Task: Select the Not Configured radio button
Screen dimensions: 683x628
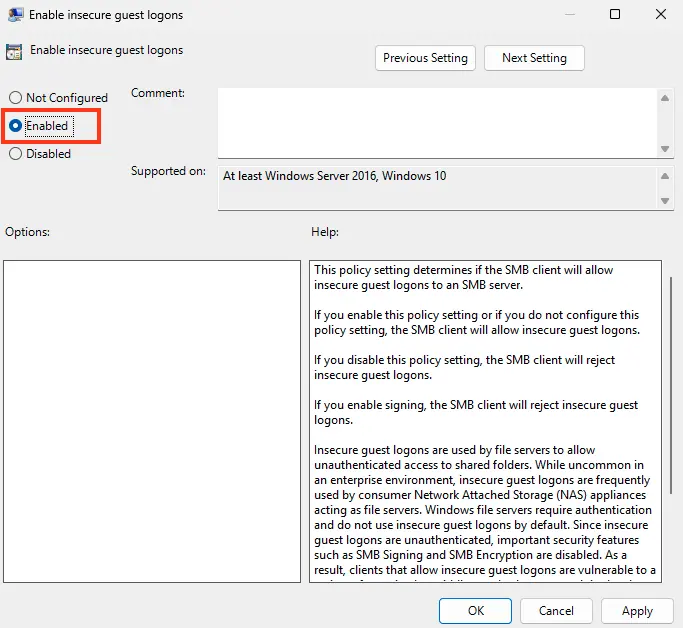Action: click(x=16, y=98)
